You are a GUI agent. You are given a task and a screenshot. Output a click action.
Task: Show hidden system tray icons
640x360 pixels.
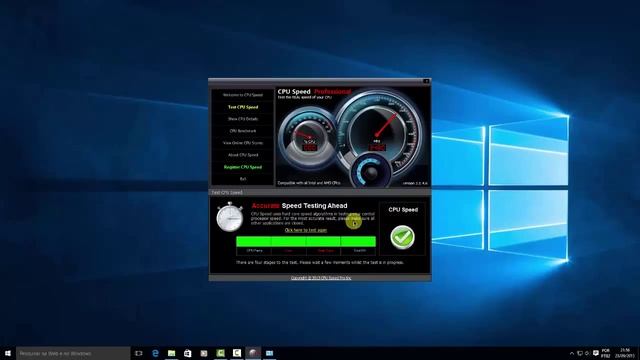572,353
